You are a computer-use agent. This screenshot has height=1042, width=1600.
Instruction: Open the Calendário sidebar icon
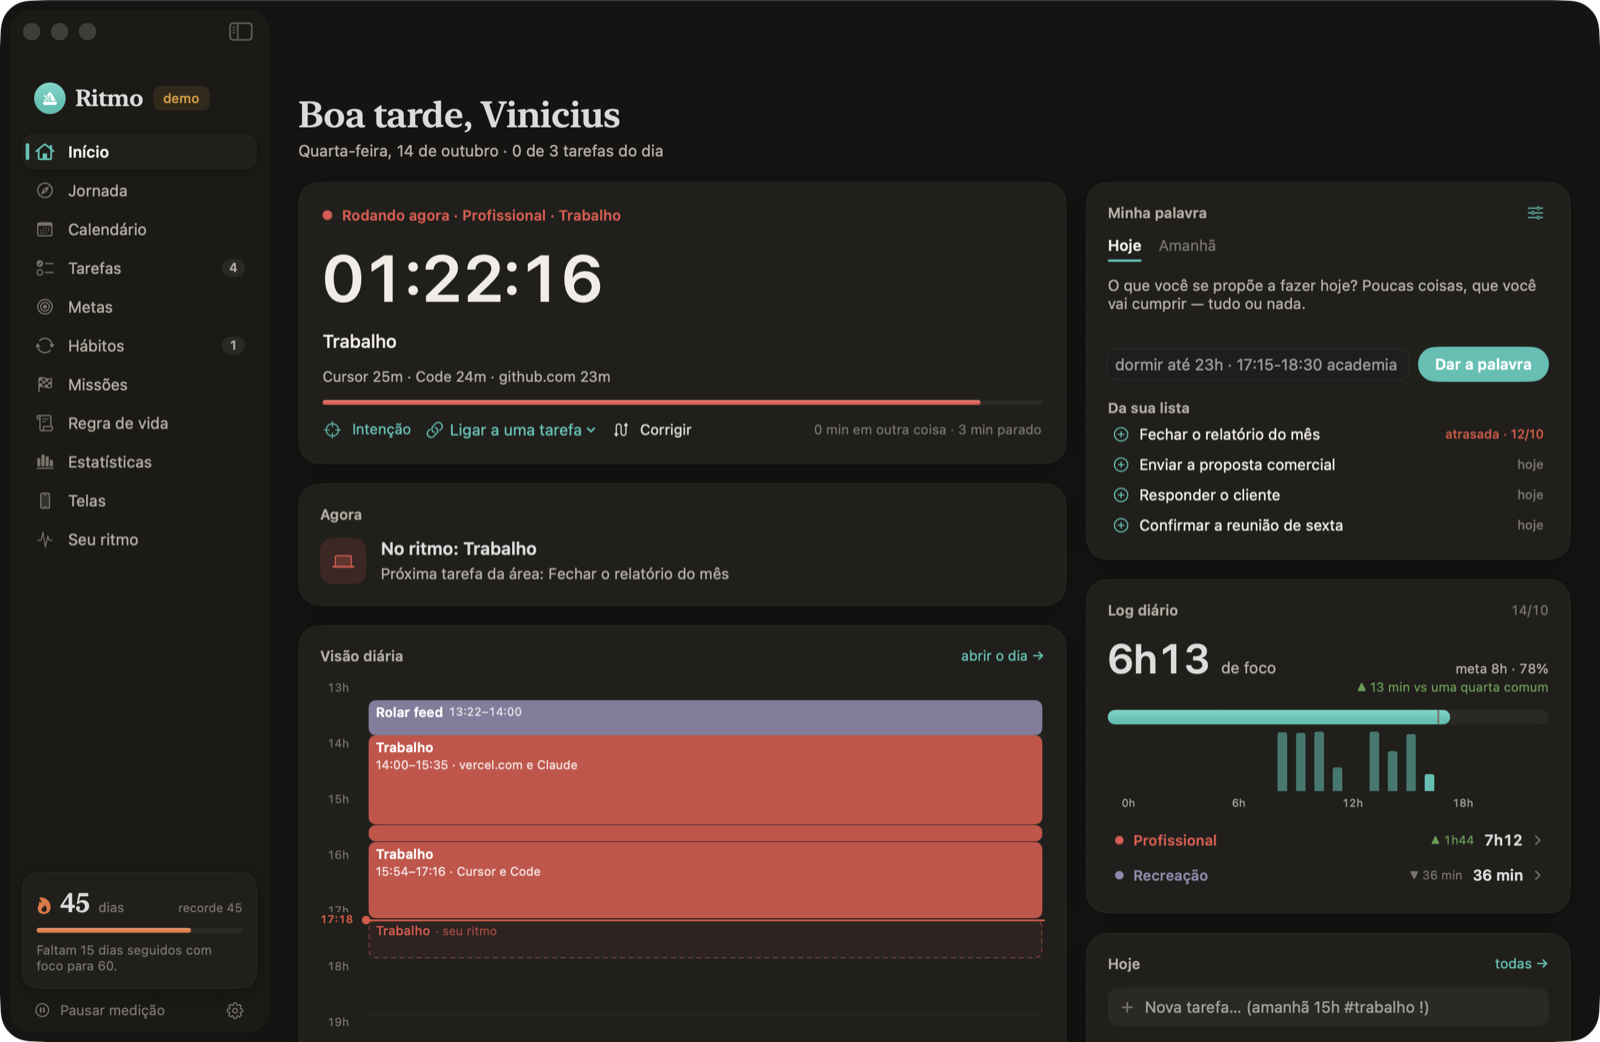[x=45, y=230]
